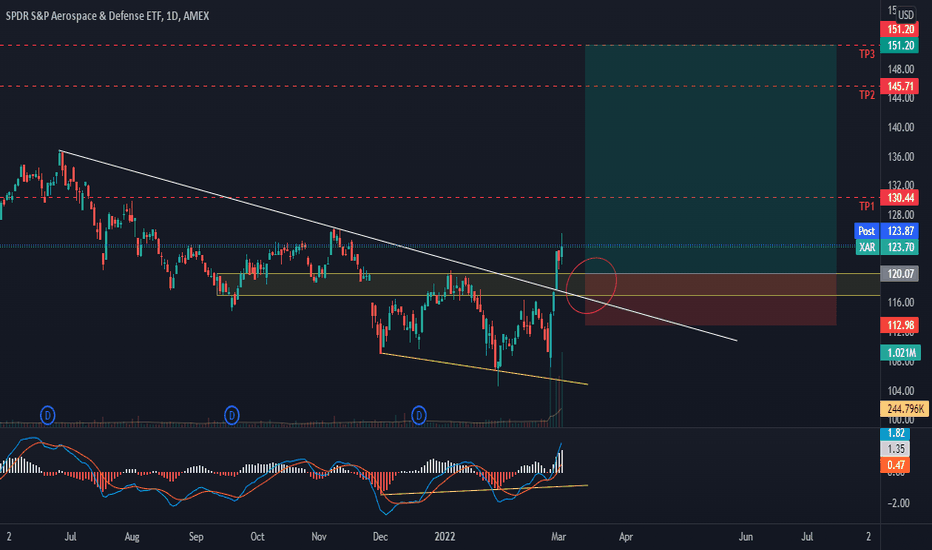This screenshot has width=932, height=550.
Task: Select the TP2 text label
Action: pos(867,95)
